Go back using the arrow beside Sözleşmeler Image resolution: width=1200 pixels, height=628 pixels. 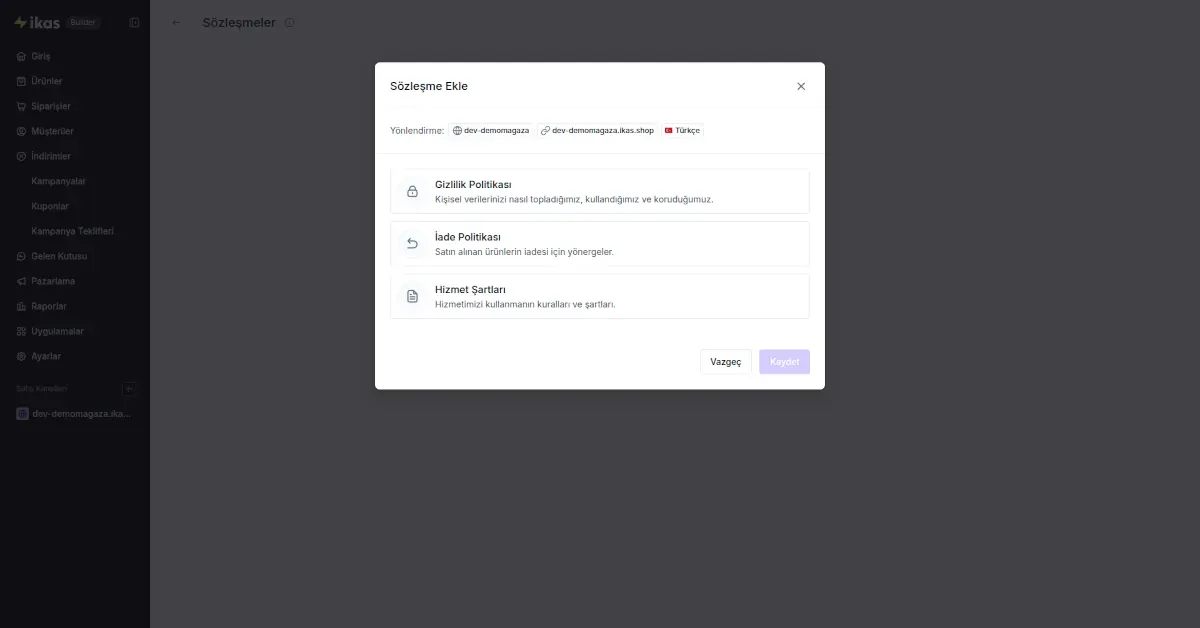tap(176, 22)
